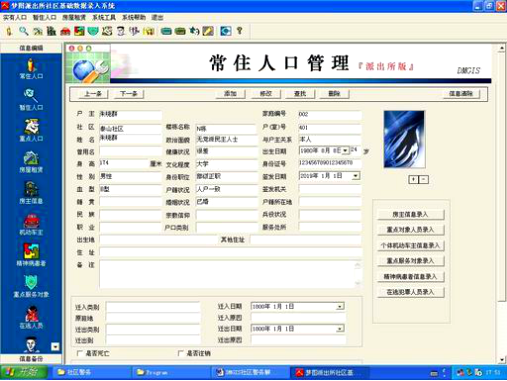Expand the 签发日期 date dropdown
Screen dimensions: 507x381
356,176
